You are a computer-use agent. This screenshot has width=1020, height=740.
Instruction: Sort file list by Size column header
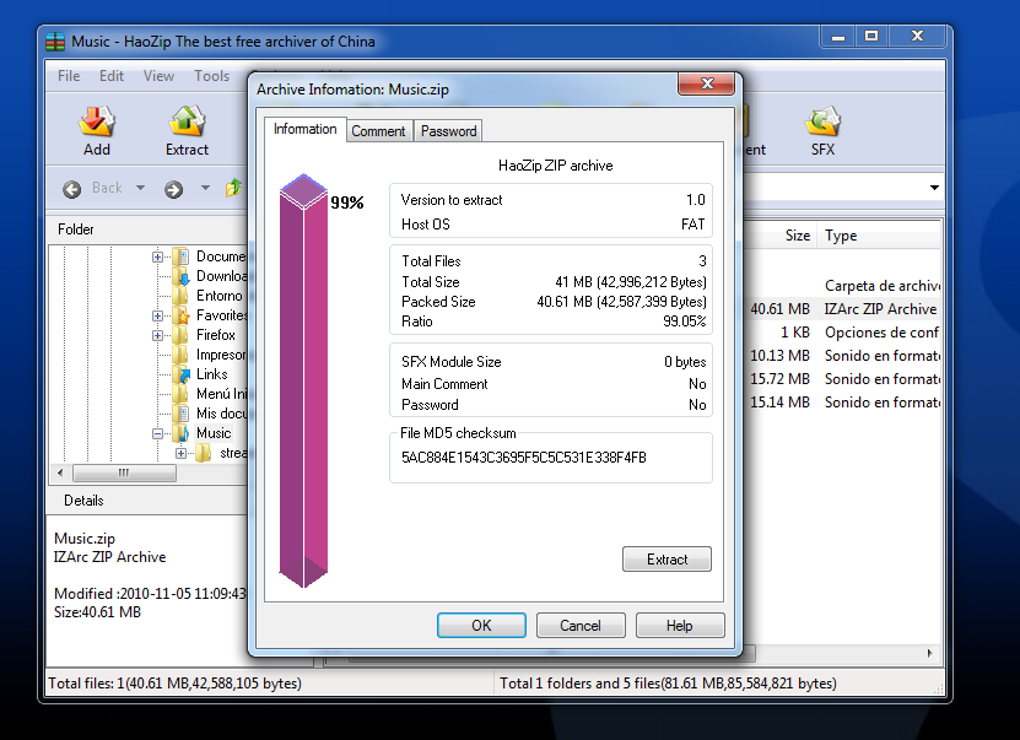tap(798, 235)
